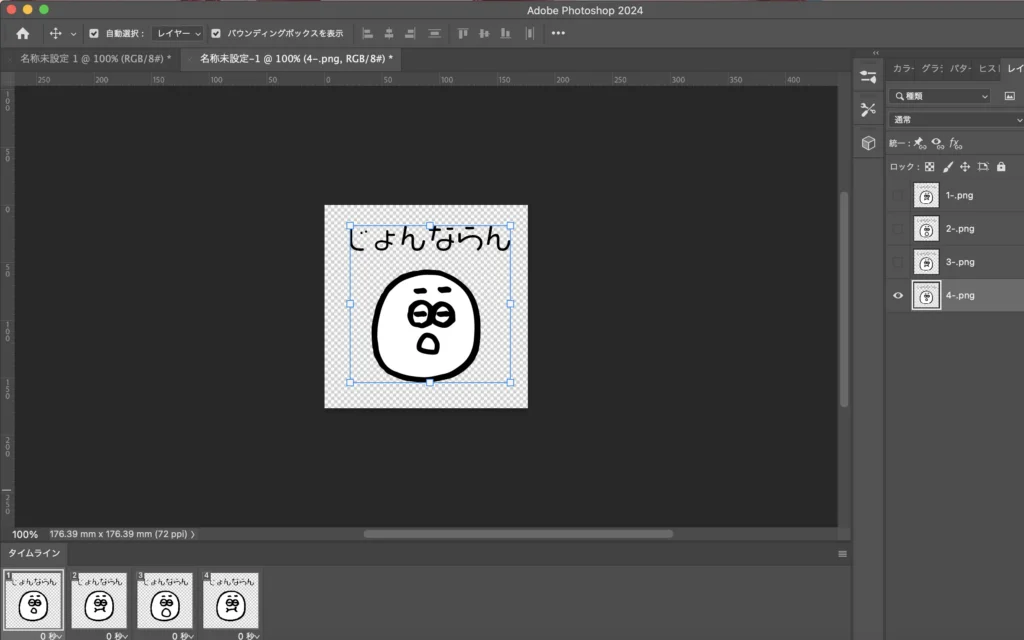Screen dimensions: 1024x640
Task: Open the 3D cube panel icon
Action: (x=868, y=143)
